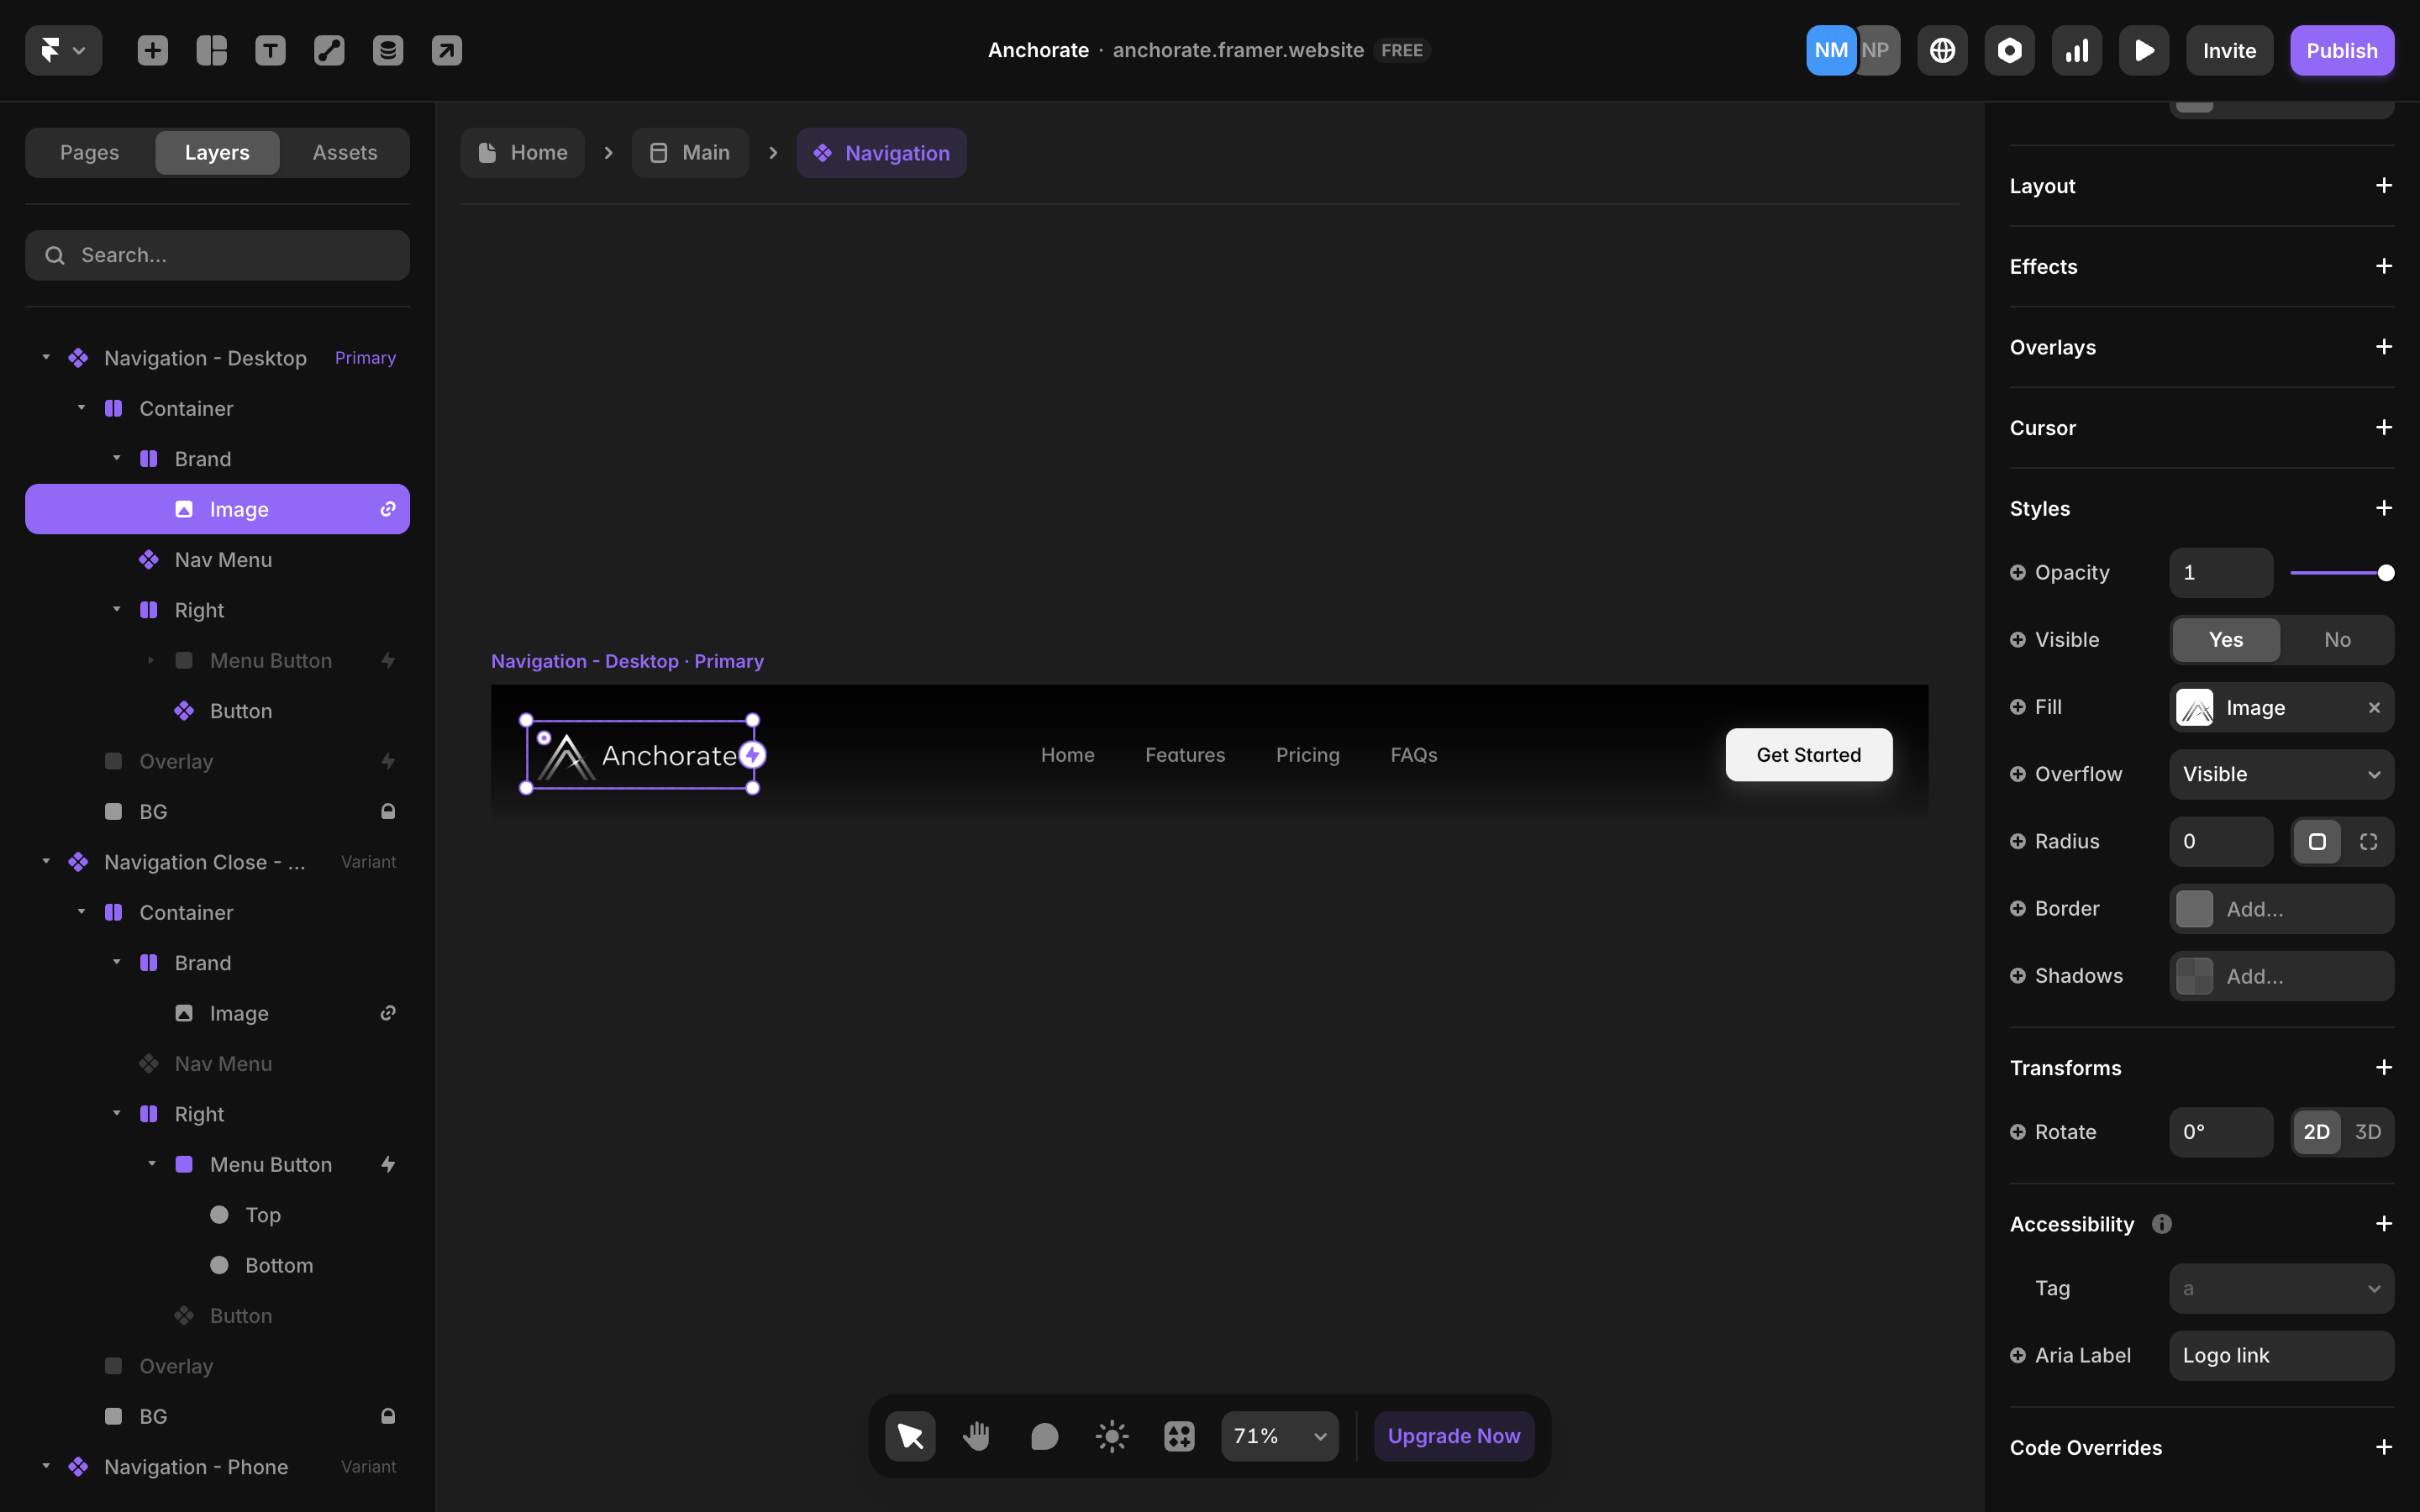Switch to the Pages tab
The image size is (2420, 1512).
pyautogui.click(x=90, y=153)
